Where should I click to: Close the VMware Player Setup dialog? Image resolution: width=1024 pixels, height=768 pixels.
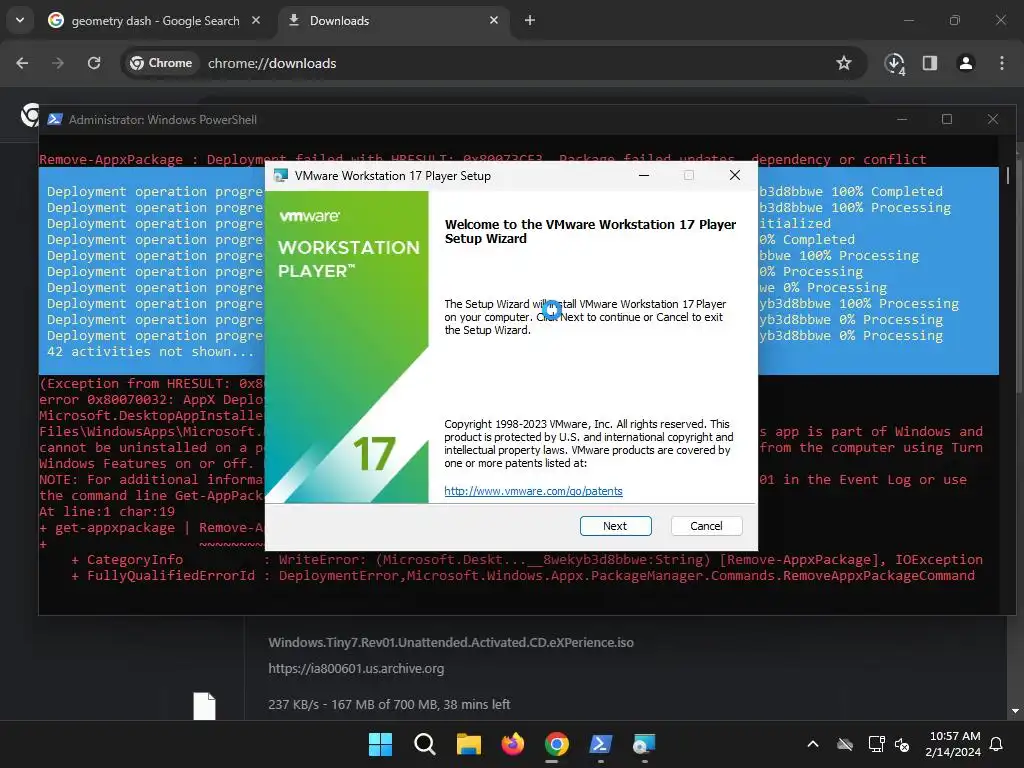735,175
